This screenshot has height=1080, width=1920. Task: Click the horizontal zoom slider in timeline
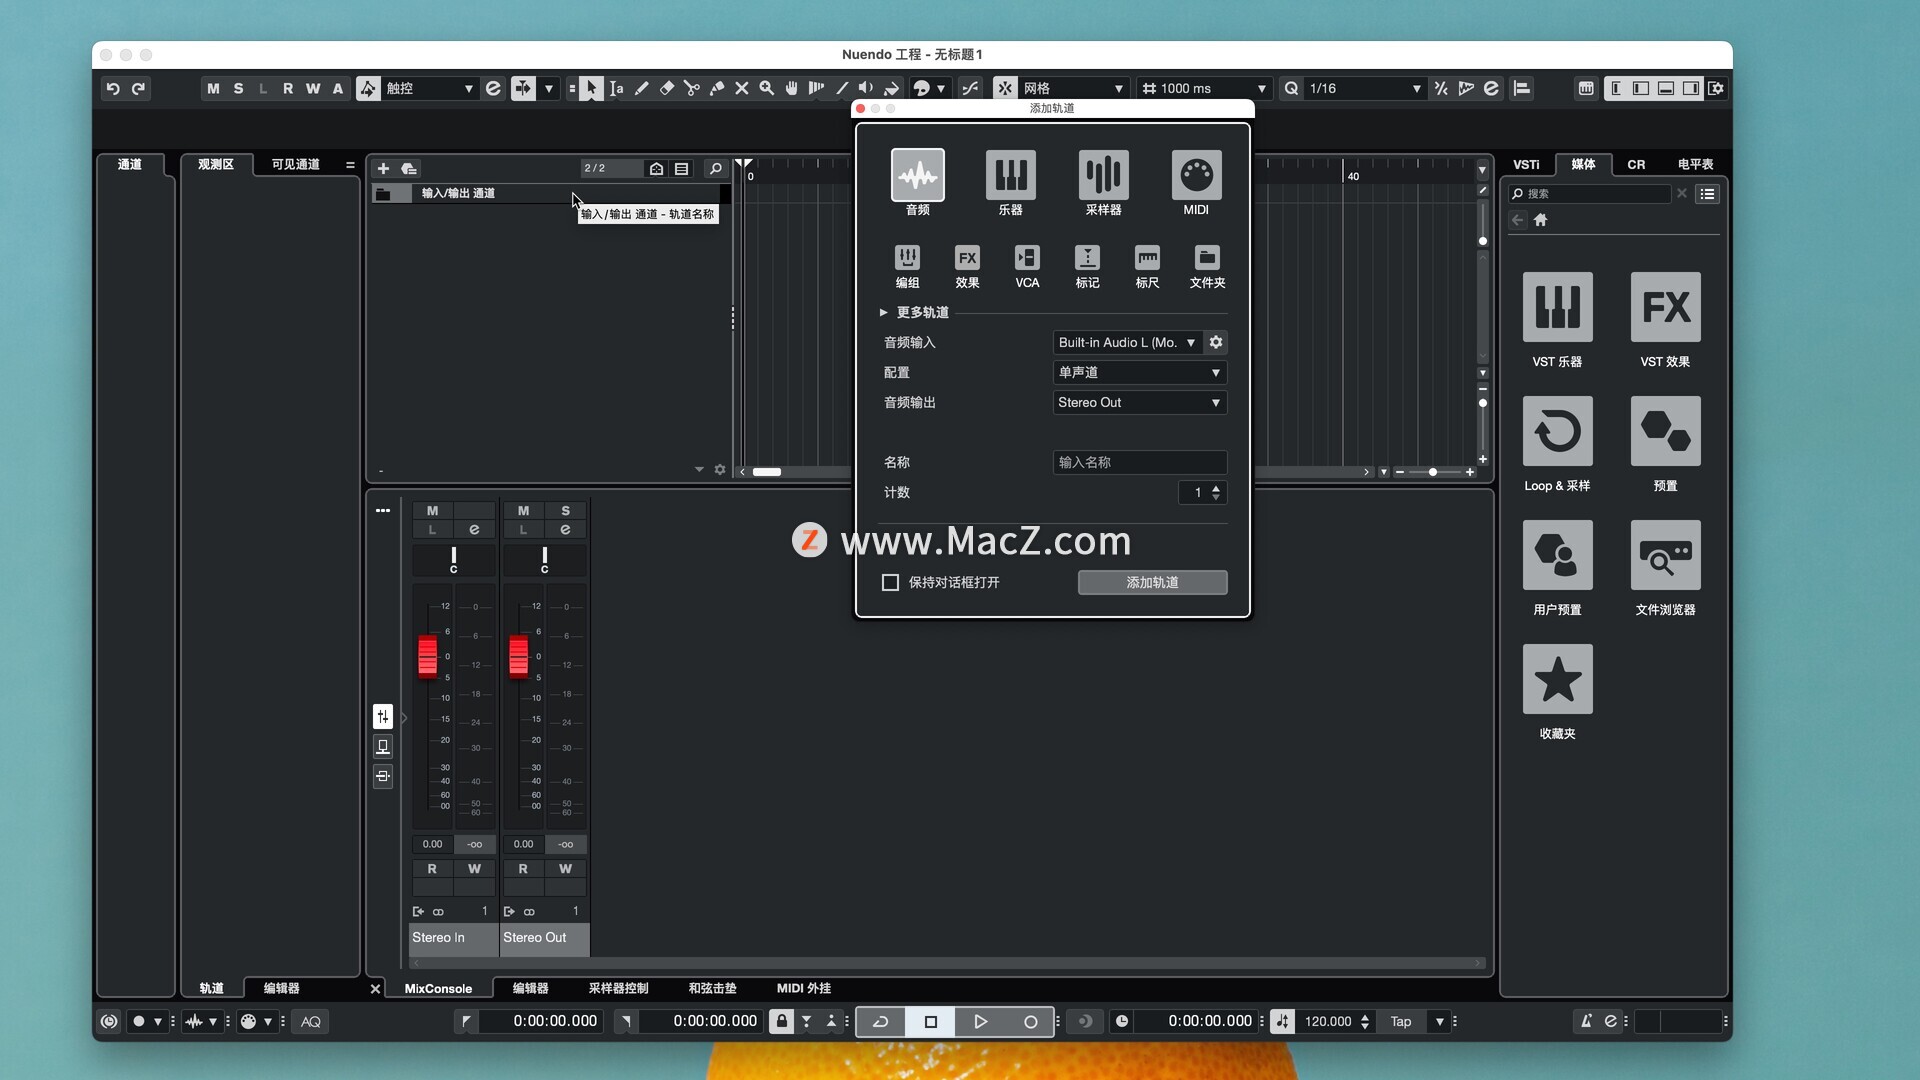1433,472
